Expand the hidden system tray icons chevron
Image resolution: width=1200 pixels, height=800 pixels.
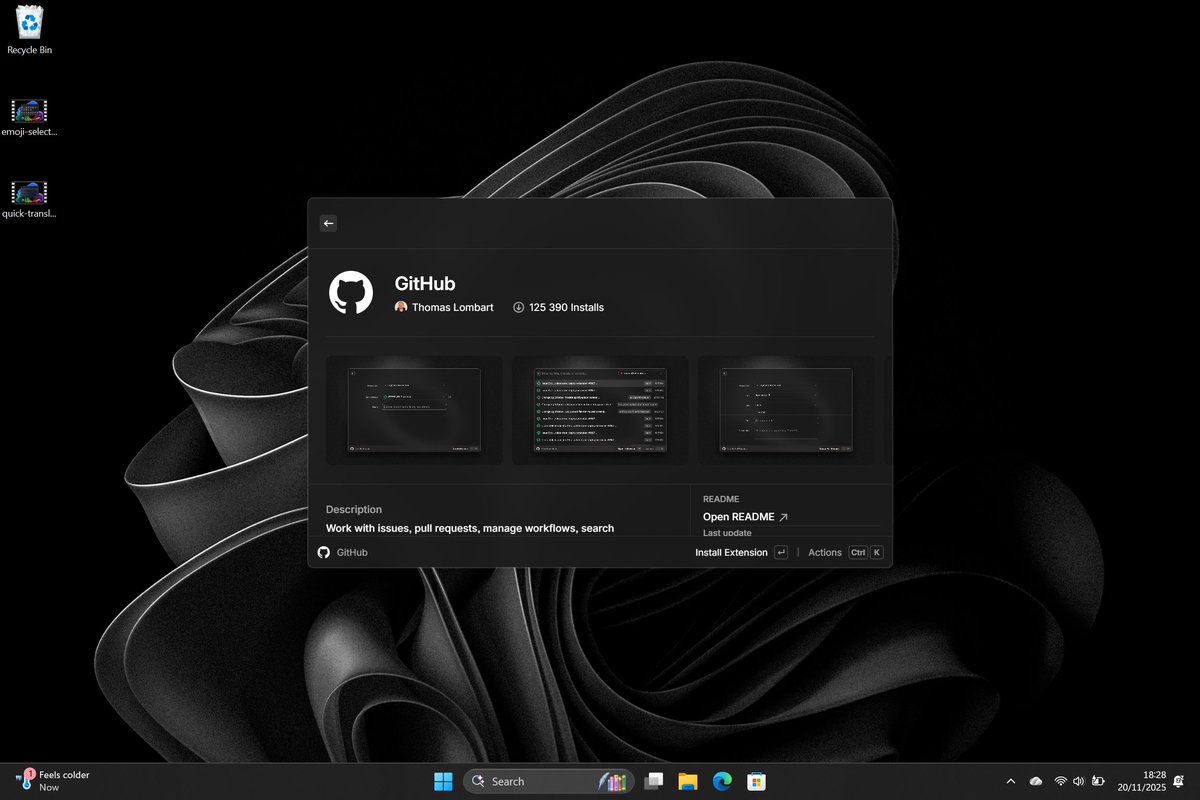click(1010, 781)
